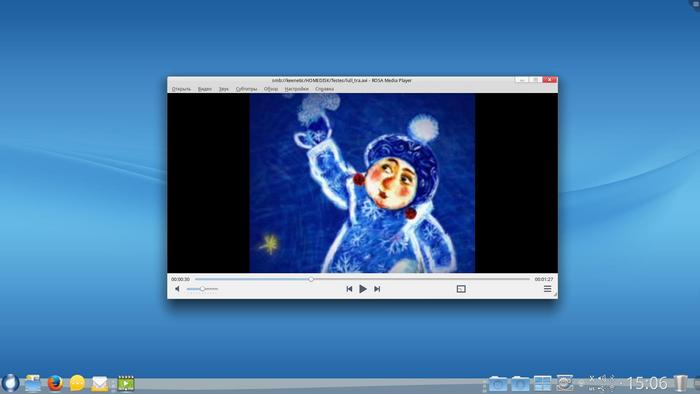Open the yellow chat messenger icon

(77, 383)
